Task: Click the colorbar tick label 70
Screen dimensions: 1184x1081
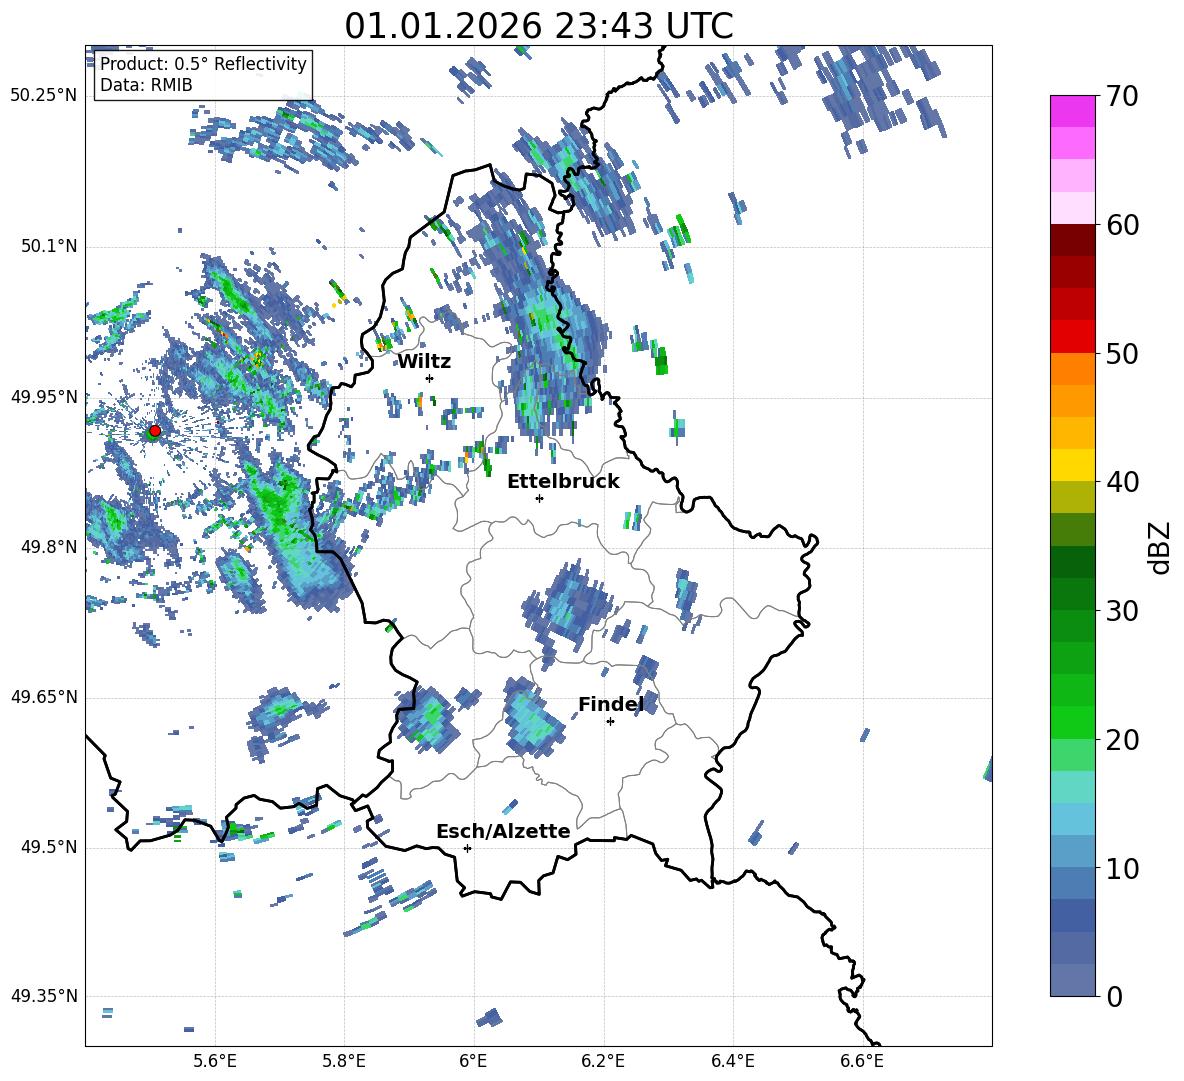Action: point(1122,96)
